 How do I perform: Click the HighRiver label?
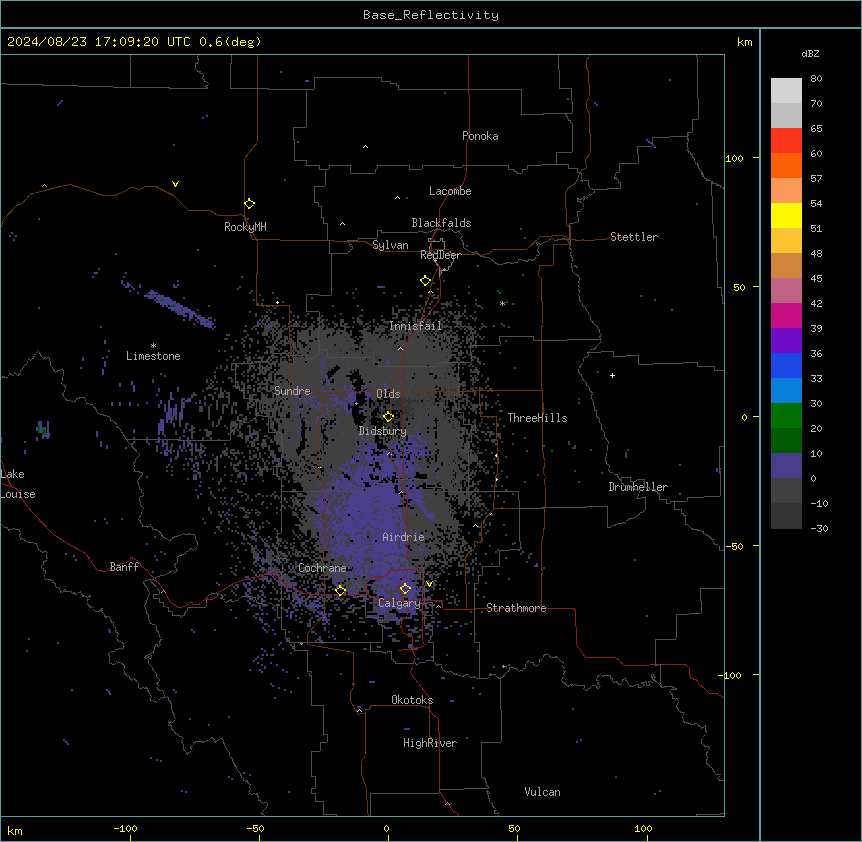point(429,743)
